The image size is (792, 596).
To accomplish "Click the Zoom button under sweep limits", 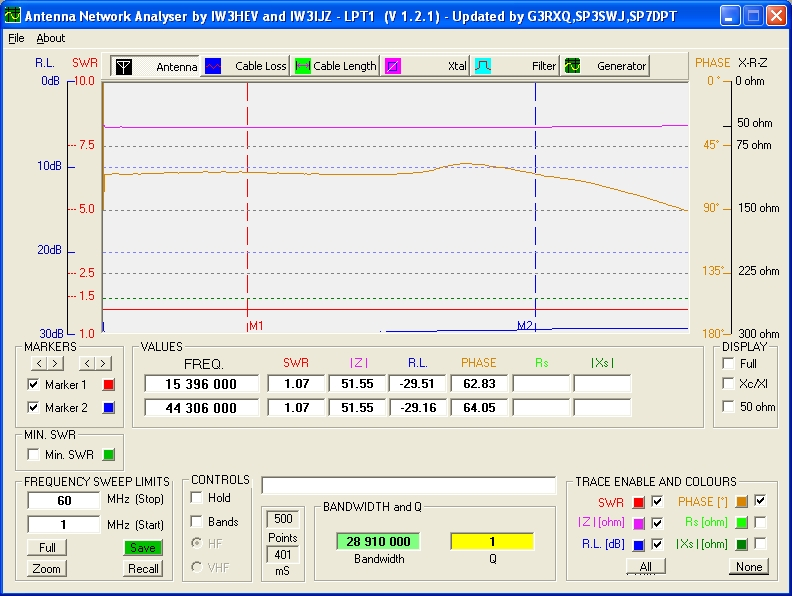I will (x=46, y=568).
